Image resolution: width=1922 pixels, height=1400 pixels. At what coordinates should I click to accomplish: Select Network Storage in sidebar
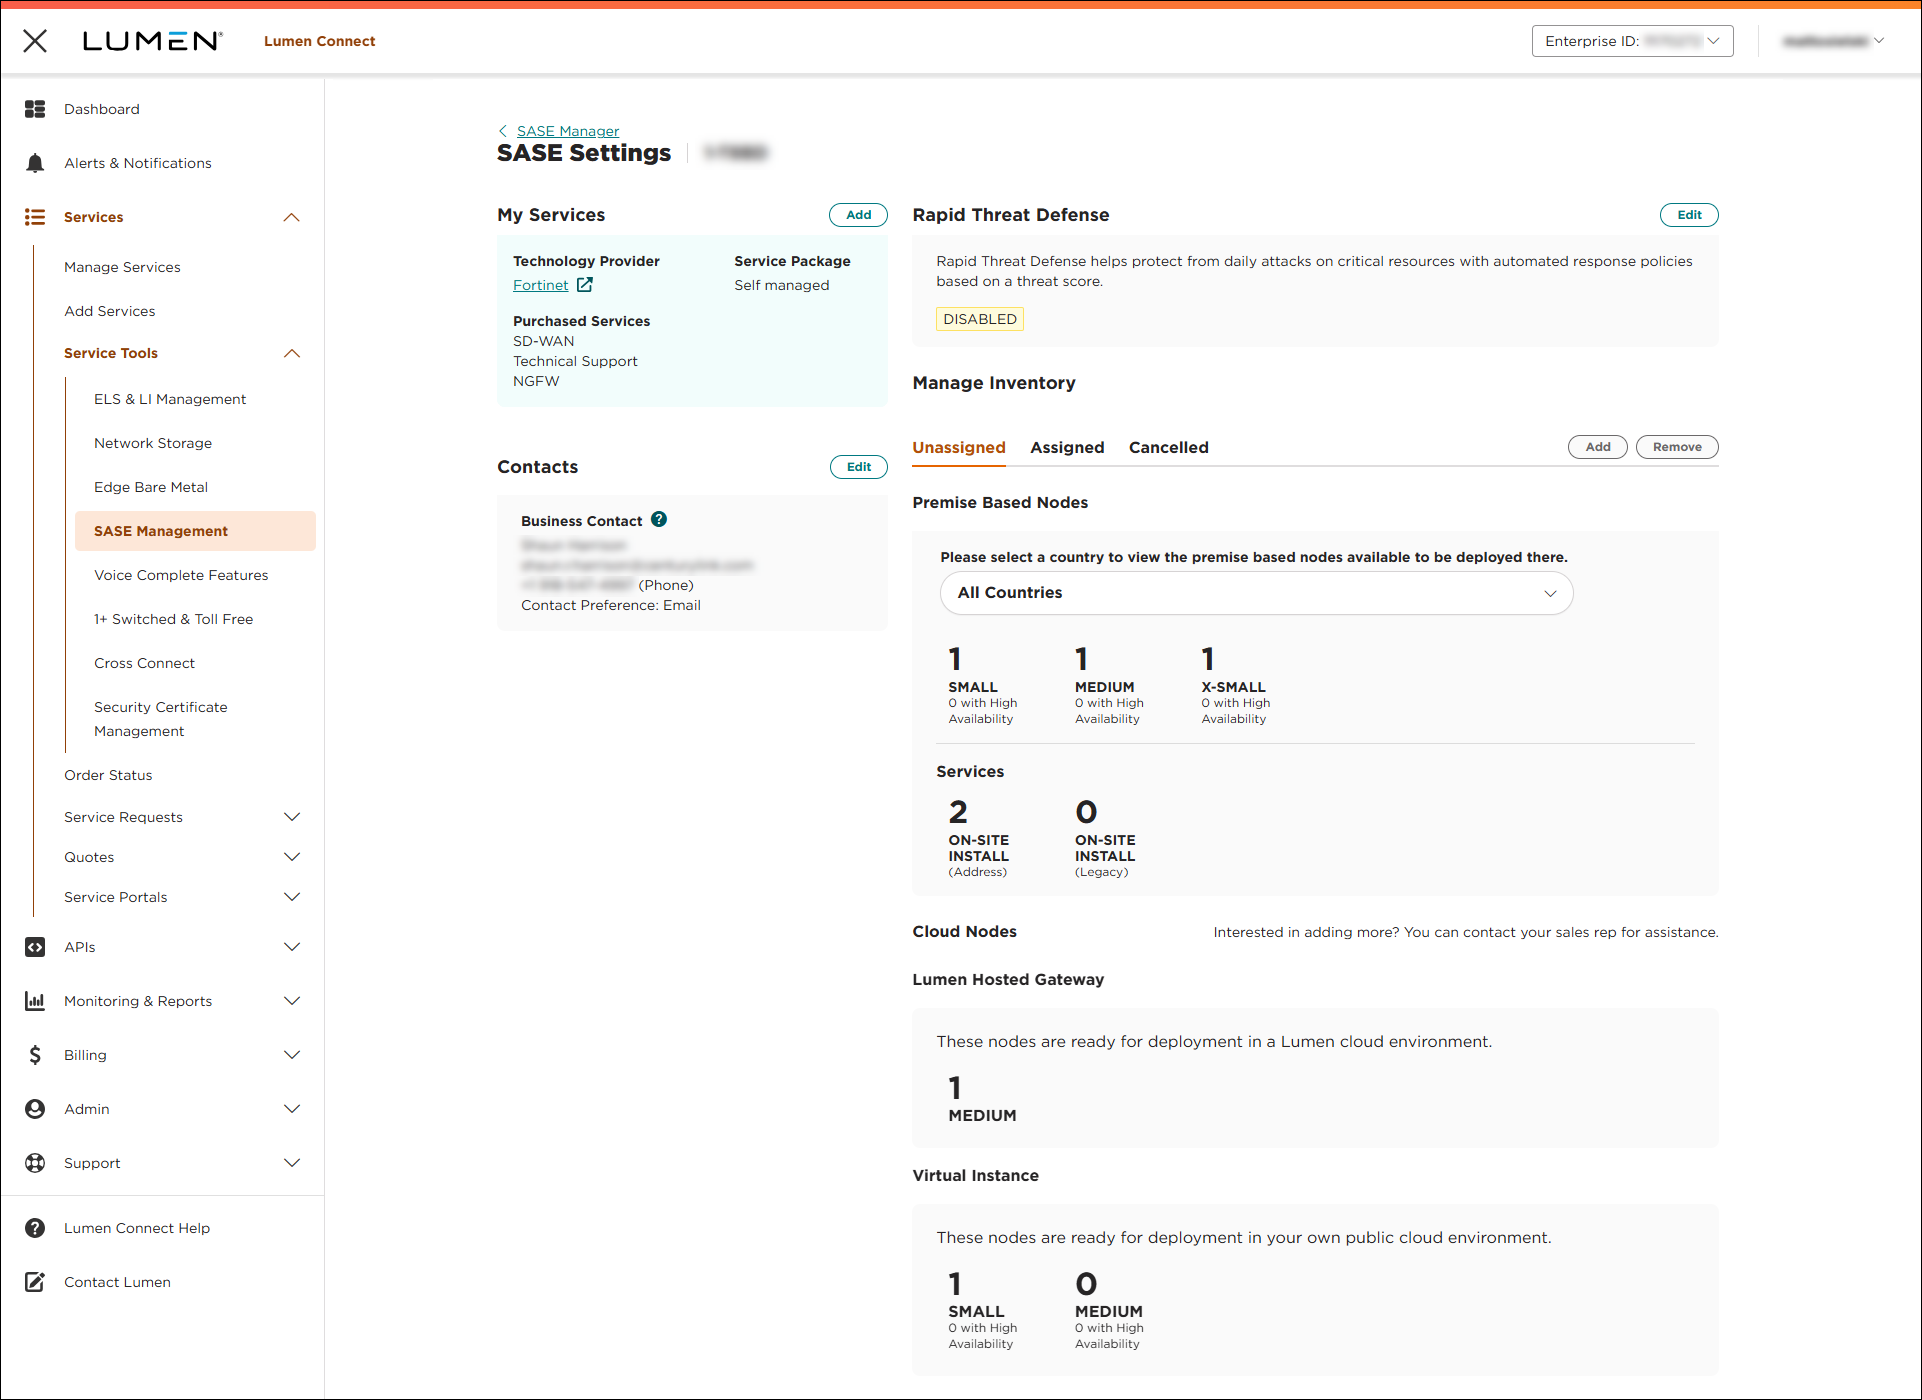click(153, 443)
